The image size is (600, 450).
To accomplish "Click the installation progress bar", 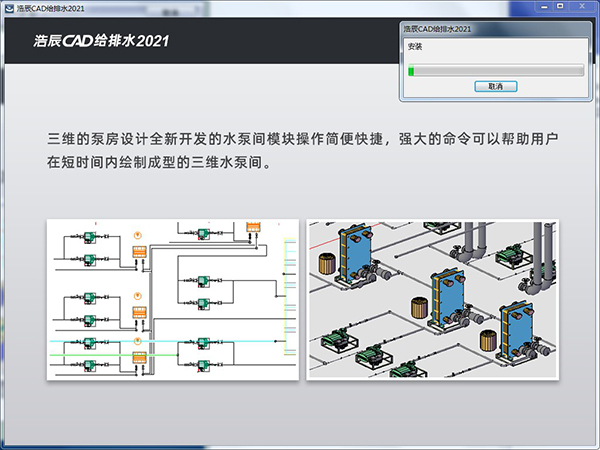I will click(495, 70).
